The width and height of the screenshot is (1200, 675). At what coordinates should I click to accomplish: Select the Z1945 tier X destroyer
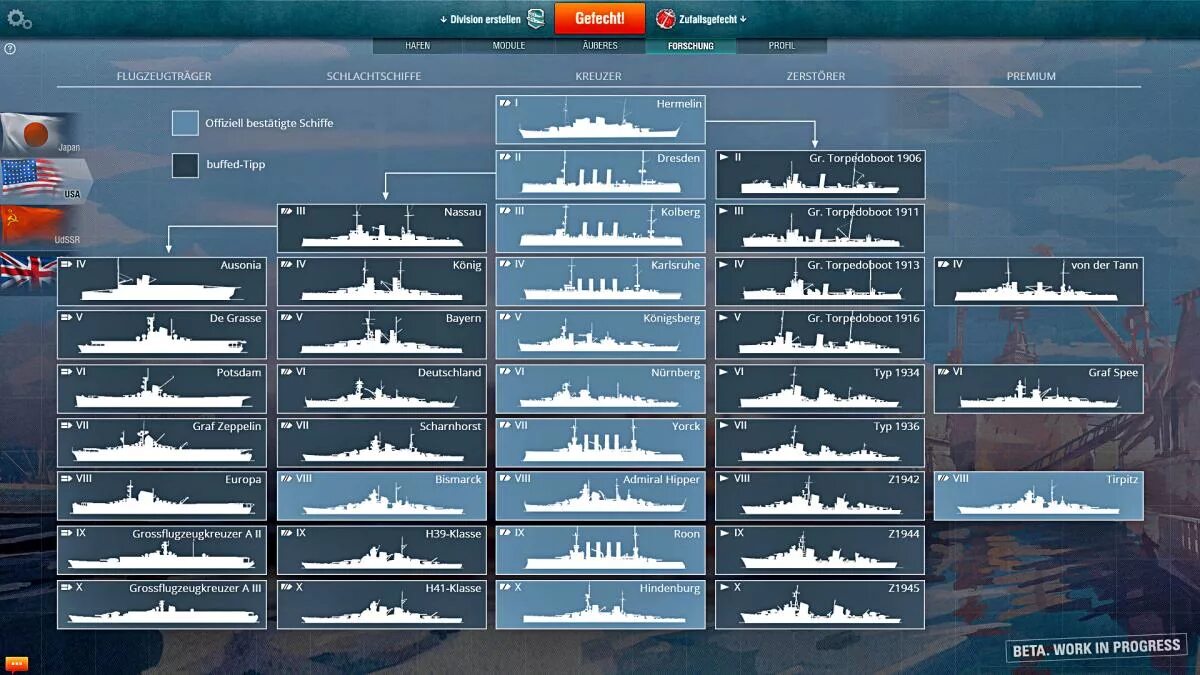coord(820,604)
